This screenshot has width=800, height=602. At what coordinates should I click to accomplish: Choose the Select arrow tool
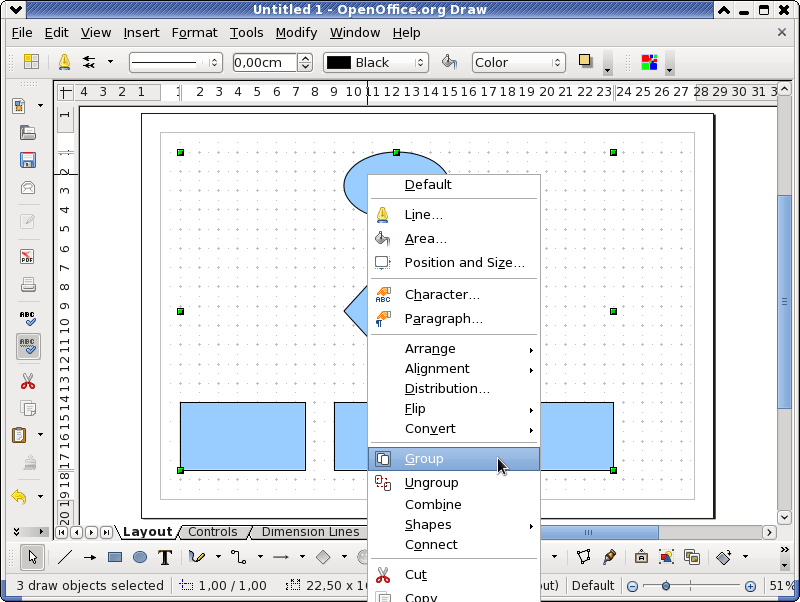tap(33, 557)
